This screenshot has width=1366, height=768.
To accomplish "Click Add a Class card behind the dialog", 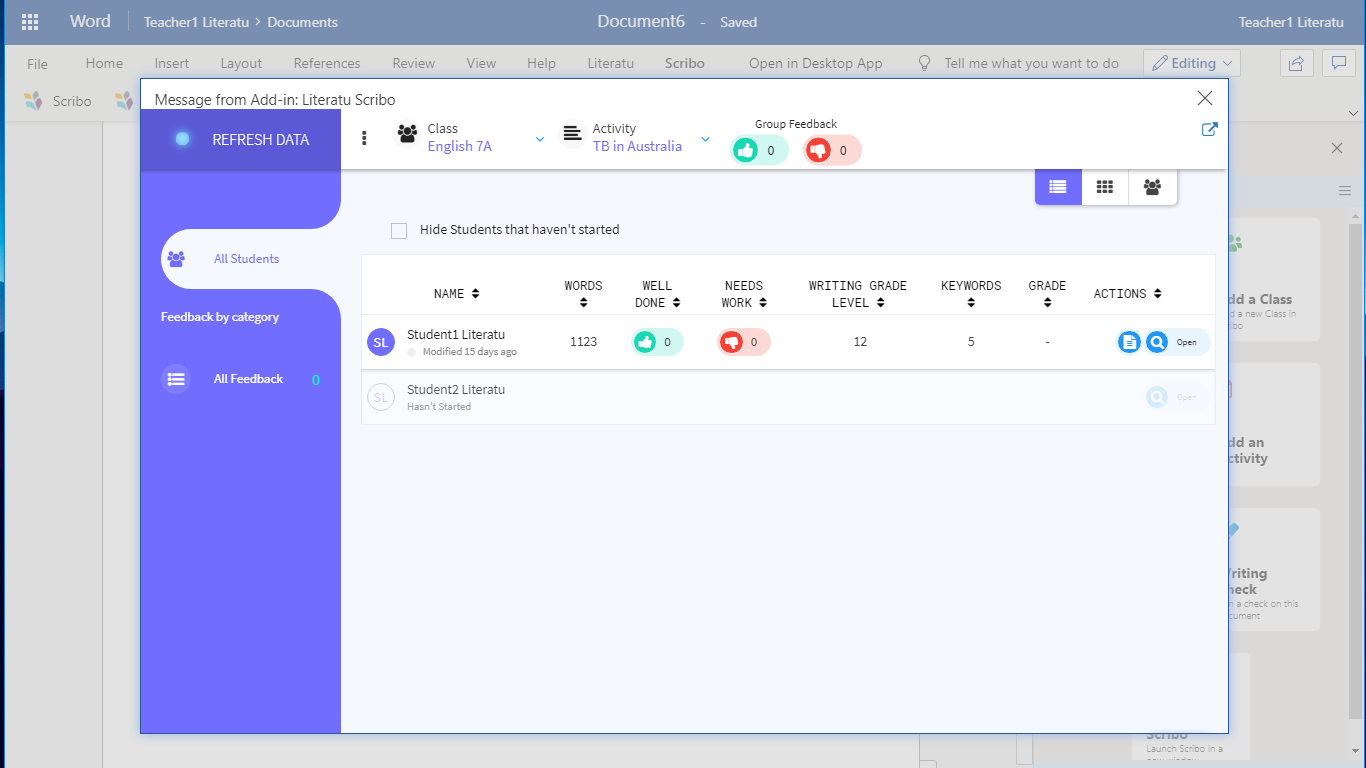I will [x=1274, y=280].
